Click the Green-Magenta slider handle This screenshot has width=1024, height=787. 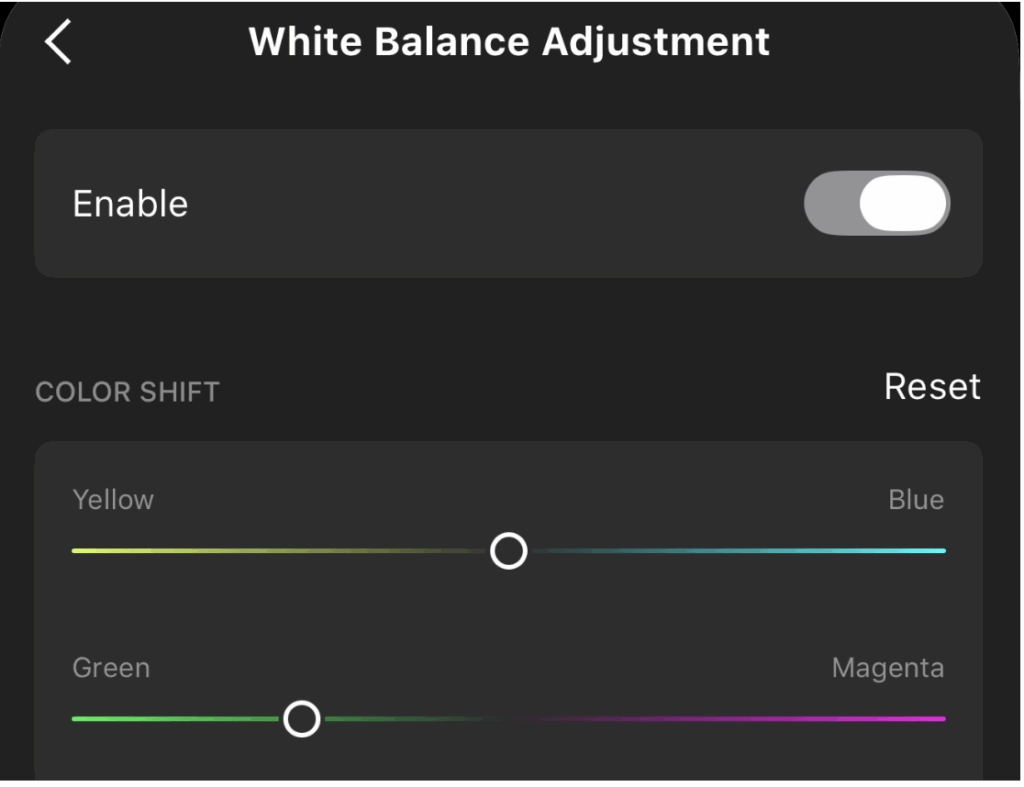coord(301,718)
